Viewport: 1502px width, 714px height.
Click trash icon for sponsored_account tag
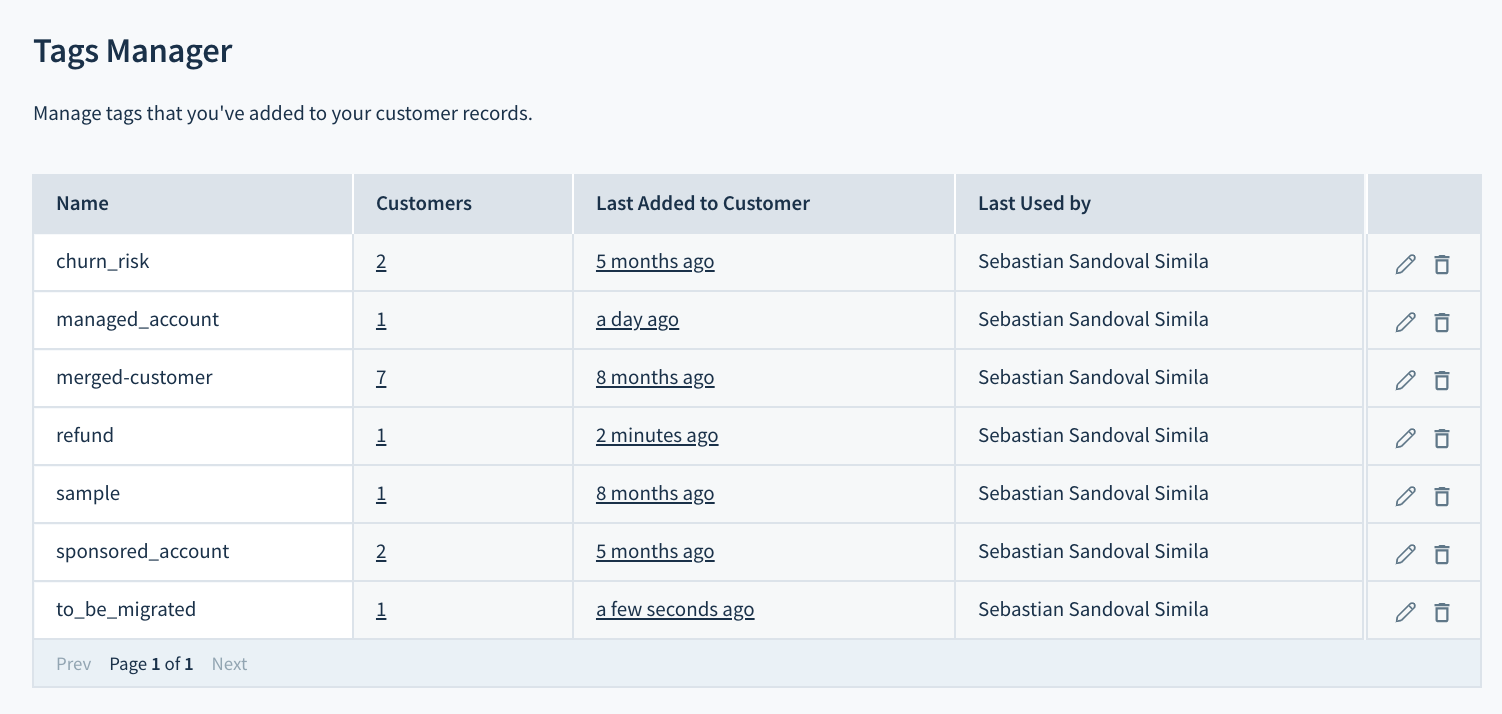[x=1441, y=554]
